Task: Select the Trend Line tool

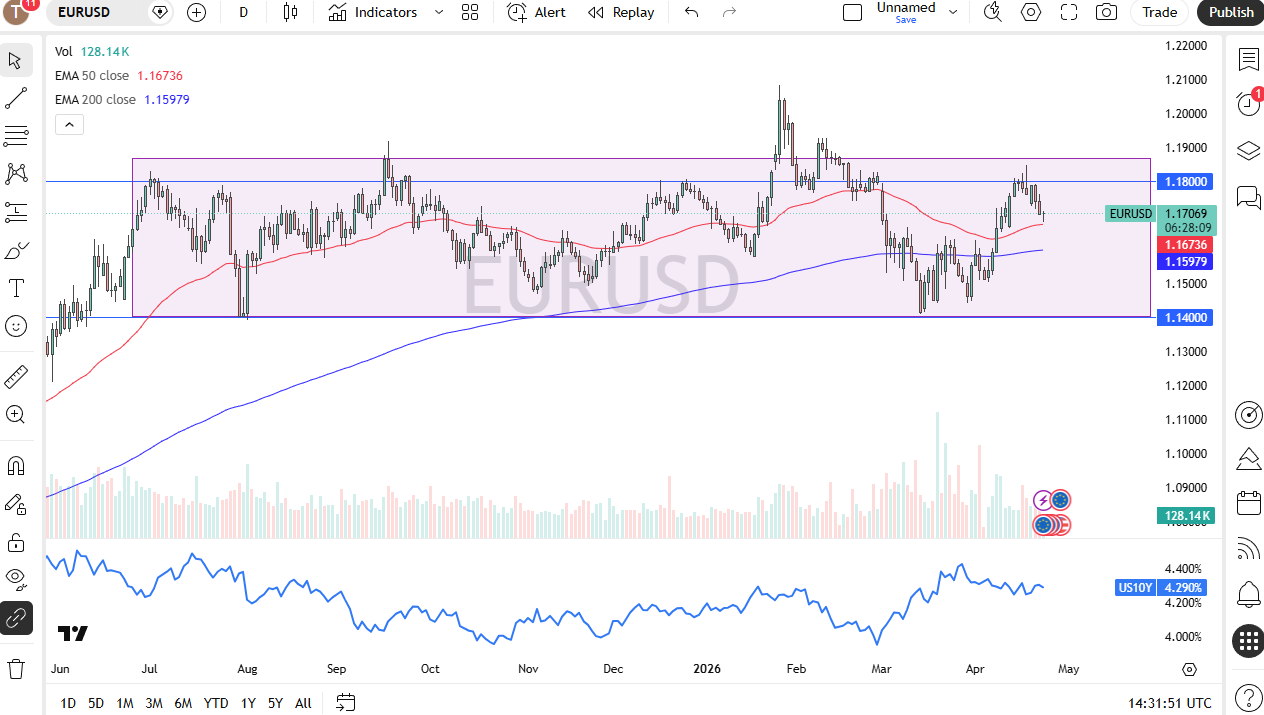Action: (16, 97)
